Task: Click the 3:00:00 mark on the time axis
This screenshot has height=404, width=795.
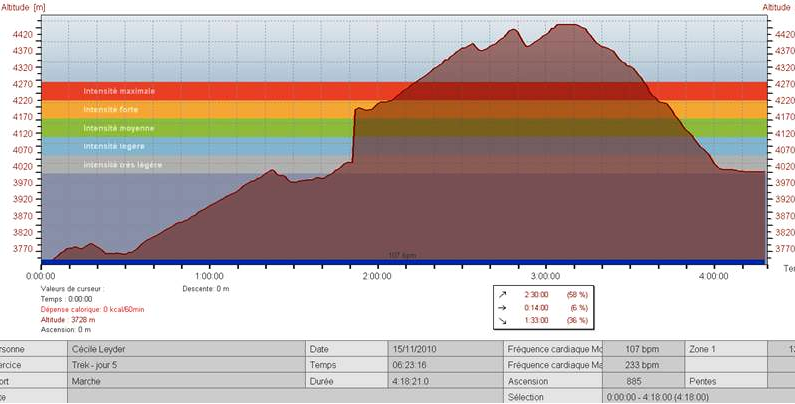Action: tap(545, 275)
